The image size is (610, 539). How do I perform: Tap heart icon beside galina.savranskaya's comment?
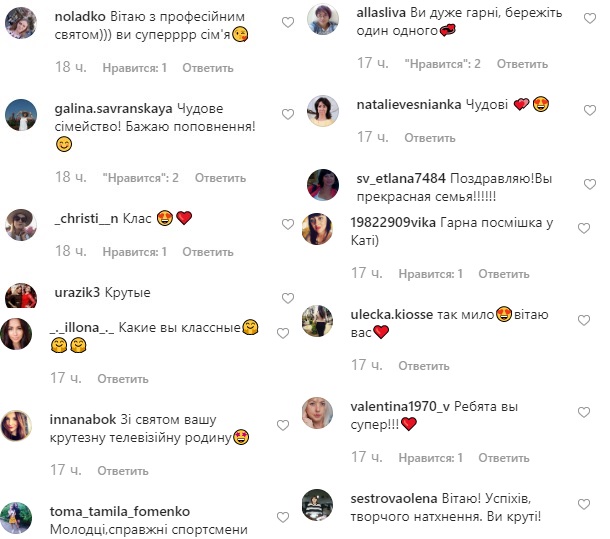pos(287,114)
